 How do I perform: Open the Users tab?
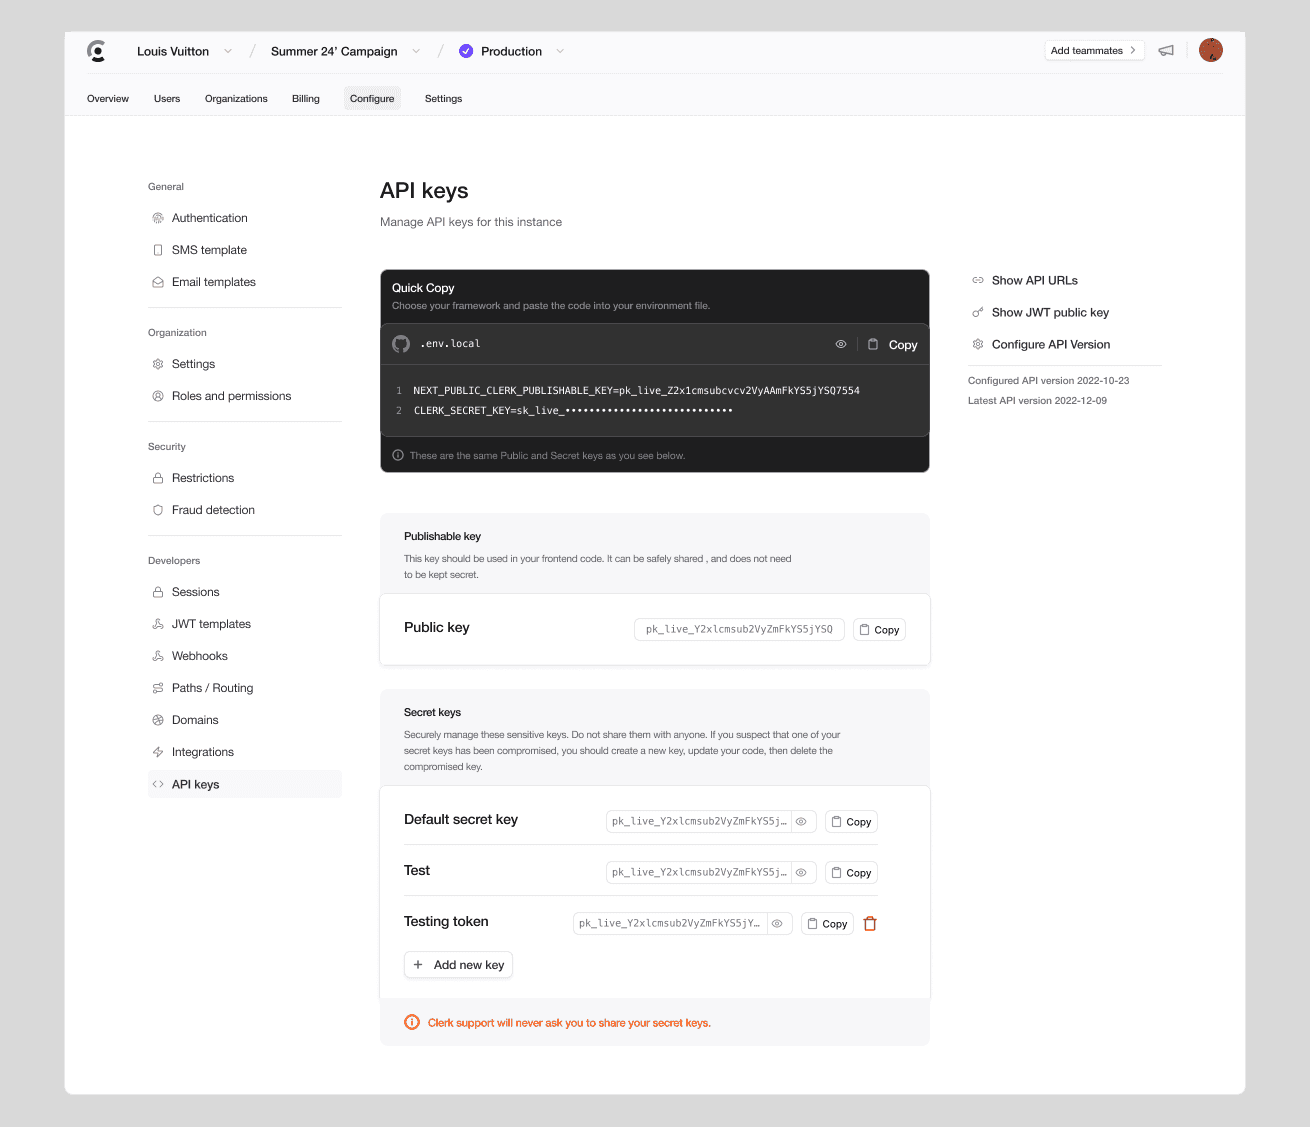point(167,98)
